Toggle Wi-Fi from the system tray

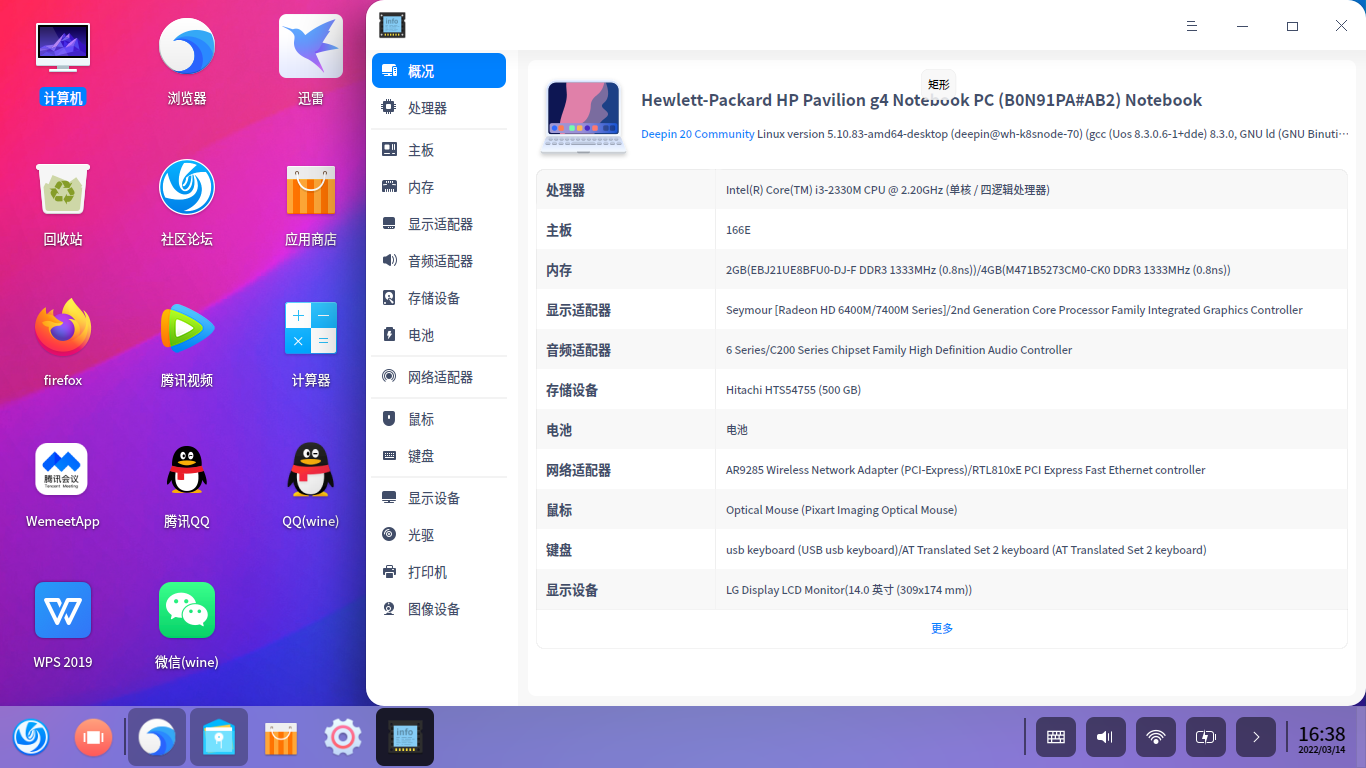(1155, 737)
